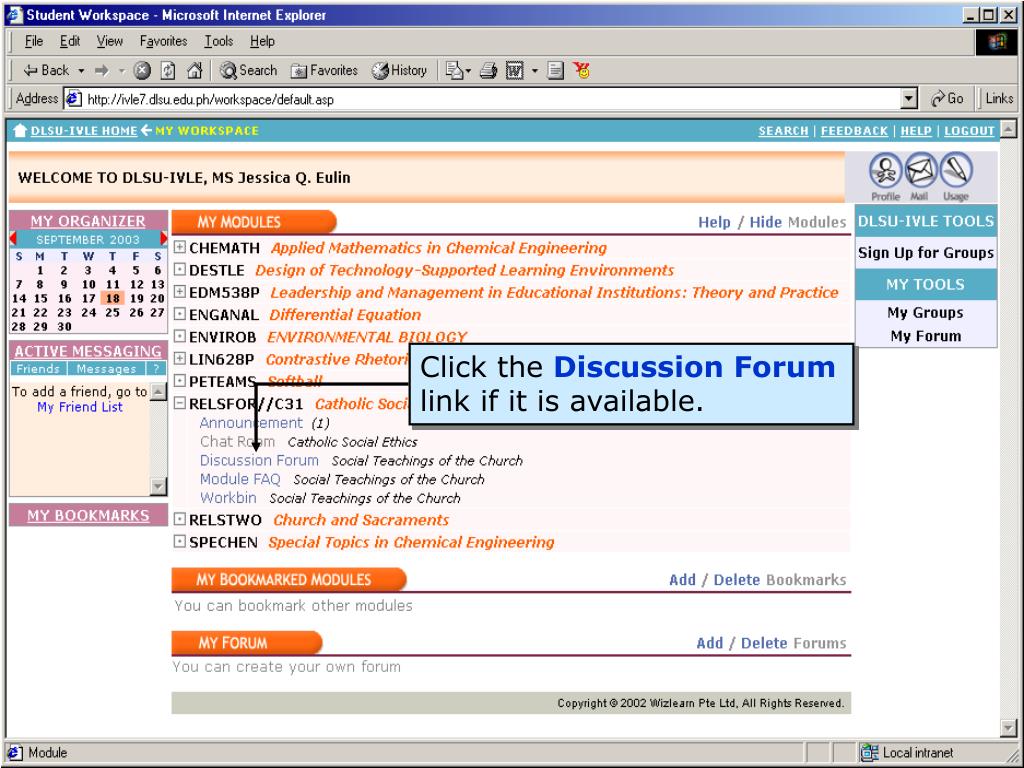The height and width of the screenshot is (768, 1024).
Task: Open the Workbin link
Action: click(228, 498)
